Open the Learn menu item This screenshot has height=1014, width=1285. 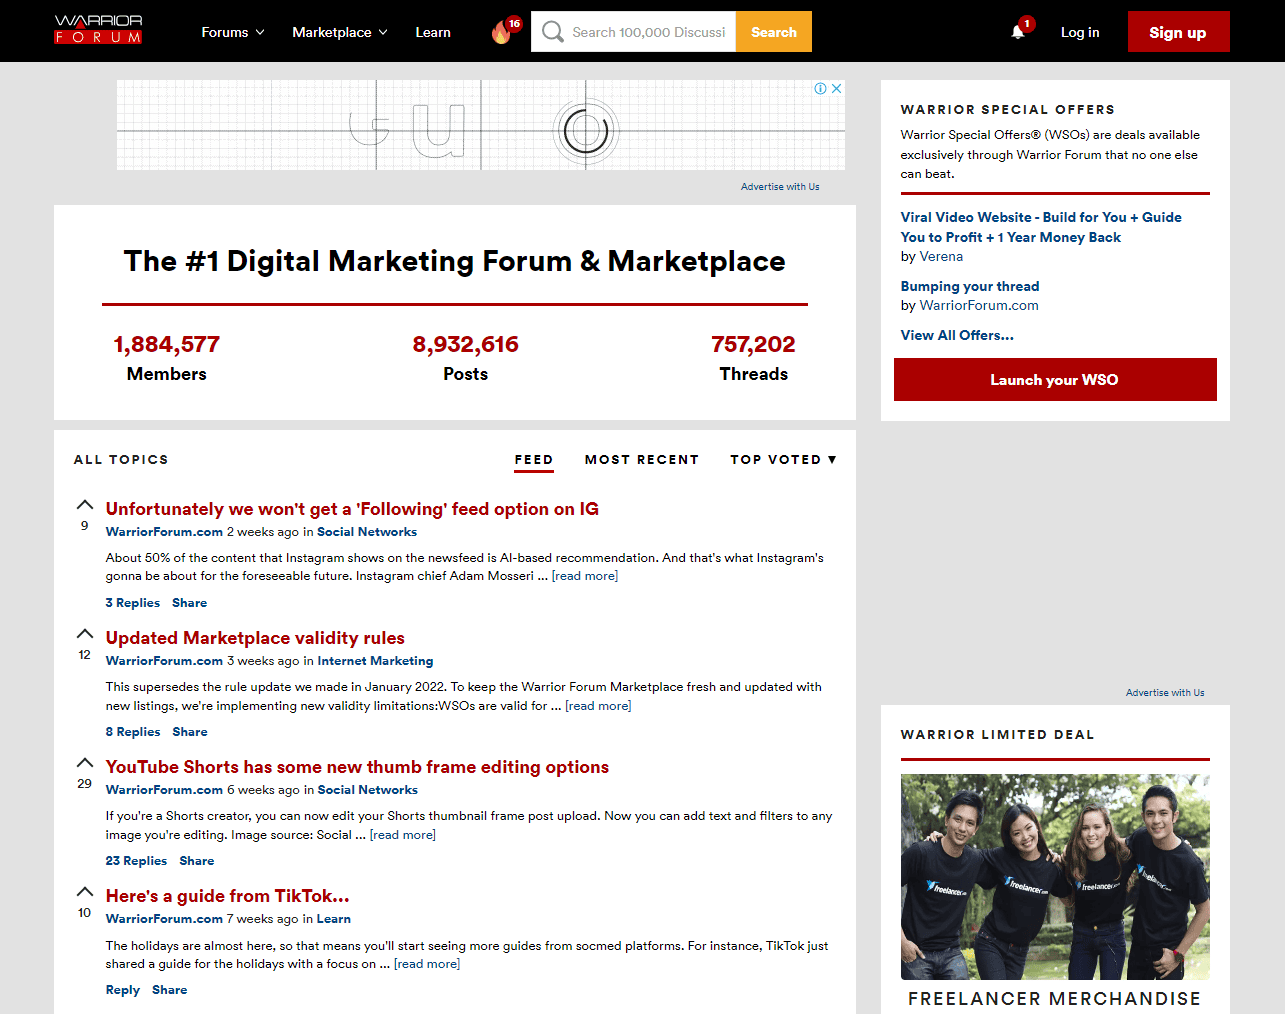tap(433, 32)
